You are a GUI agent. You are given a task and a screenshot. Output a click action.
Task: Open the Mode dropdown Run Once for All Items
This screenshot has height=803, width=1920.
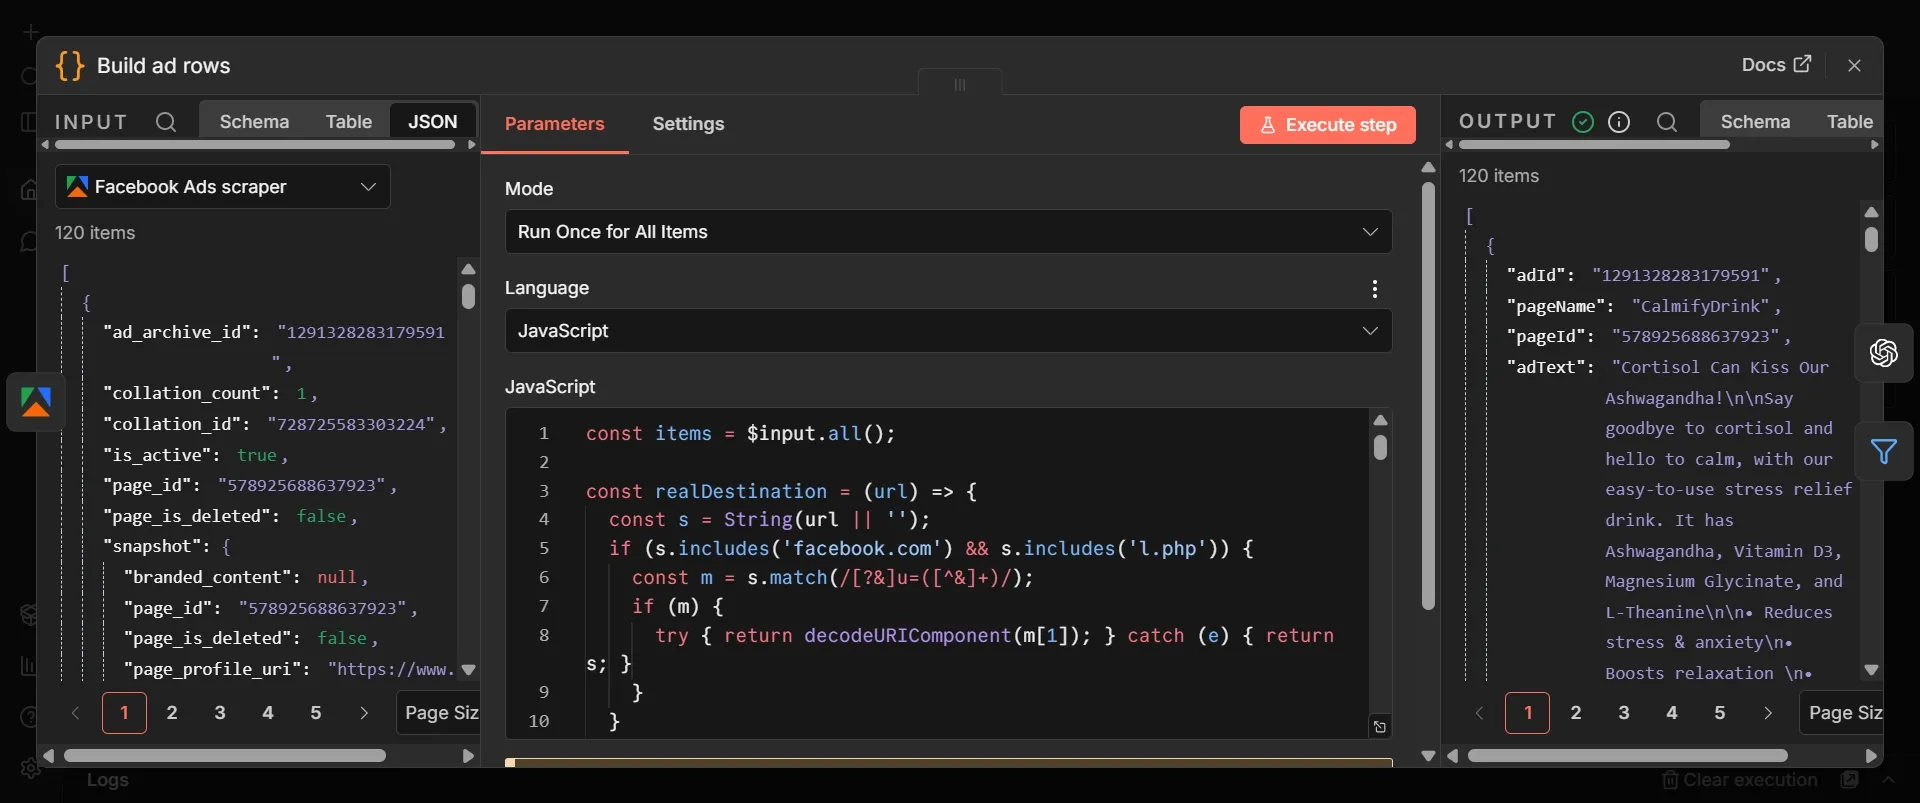(948, 232)
